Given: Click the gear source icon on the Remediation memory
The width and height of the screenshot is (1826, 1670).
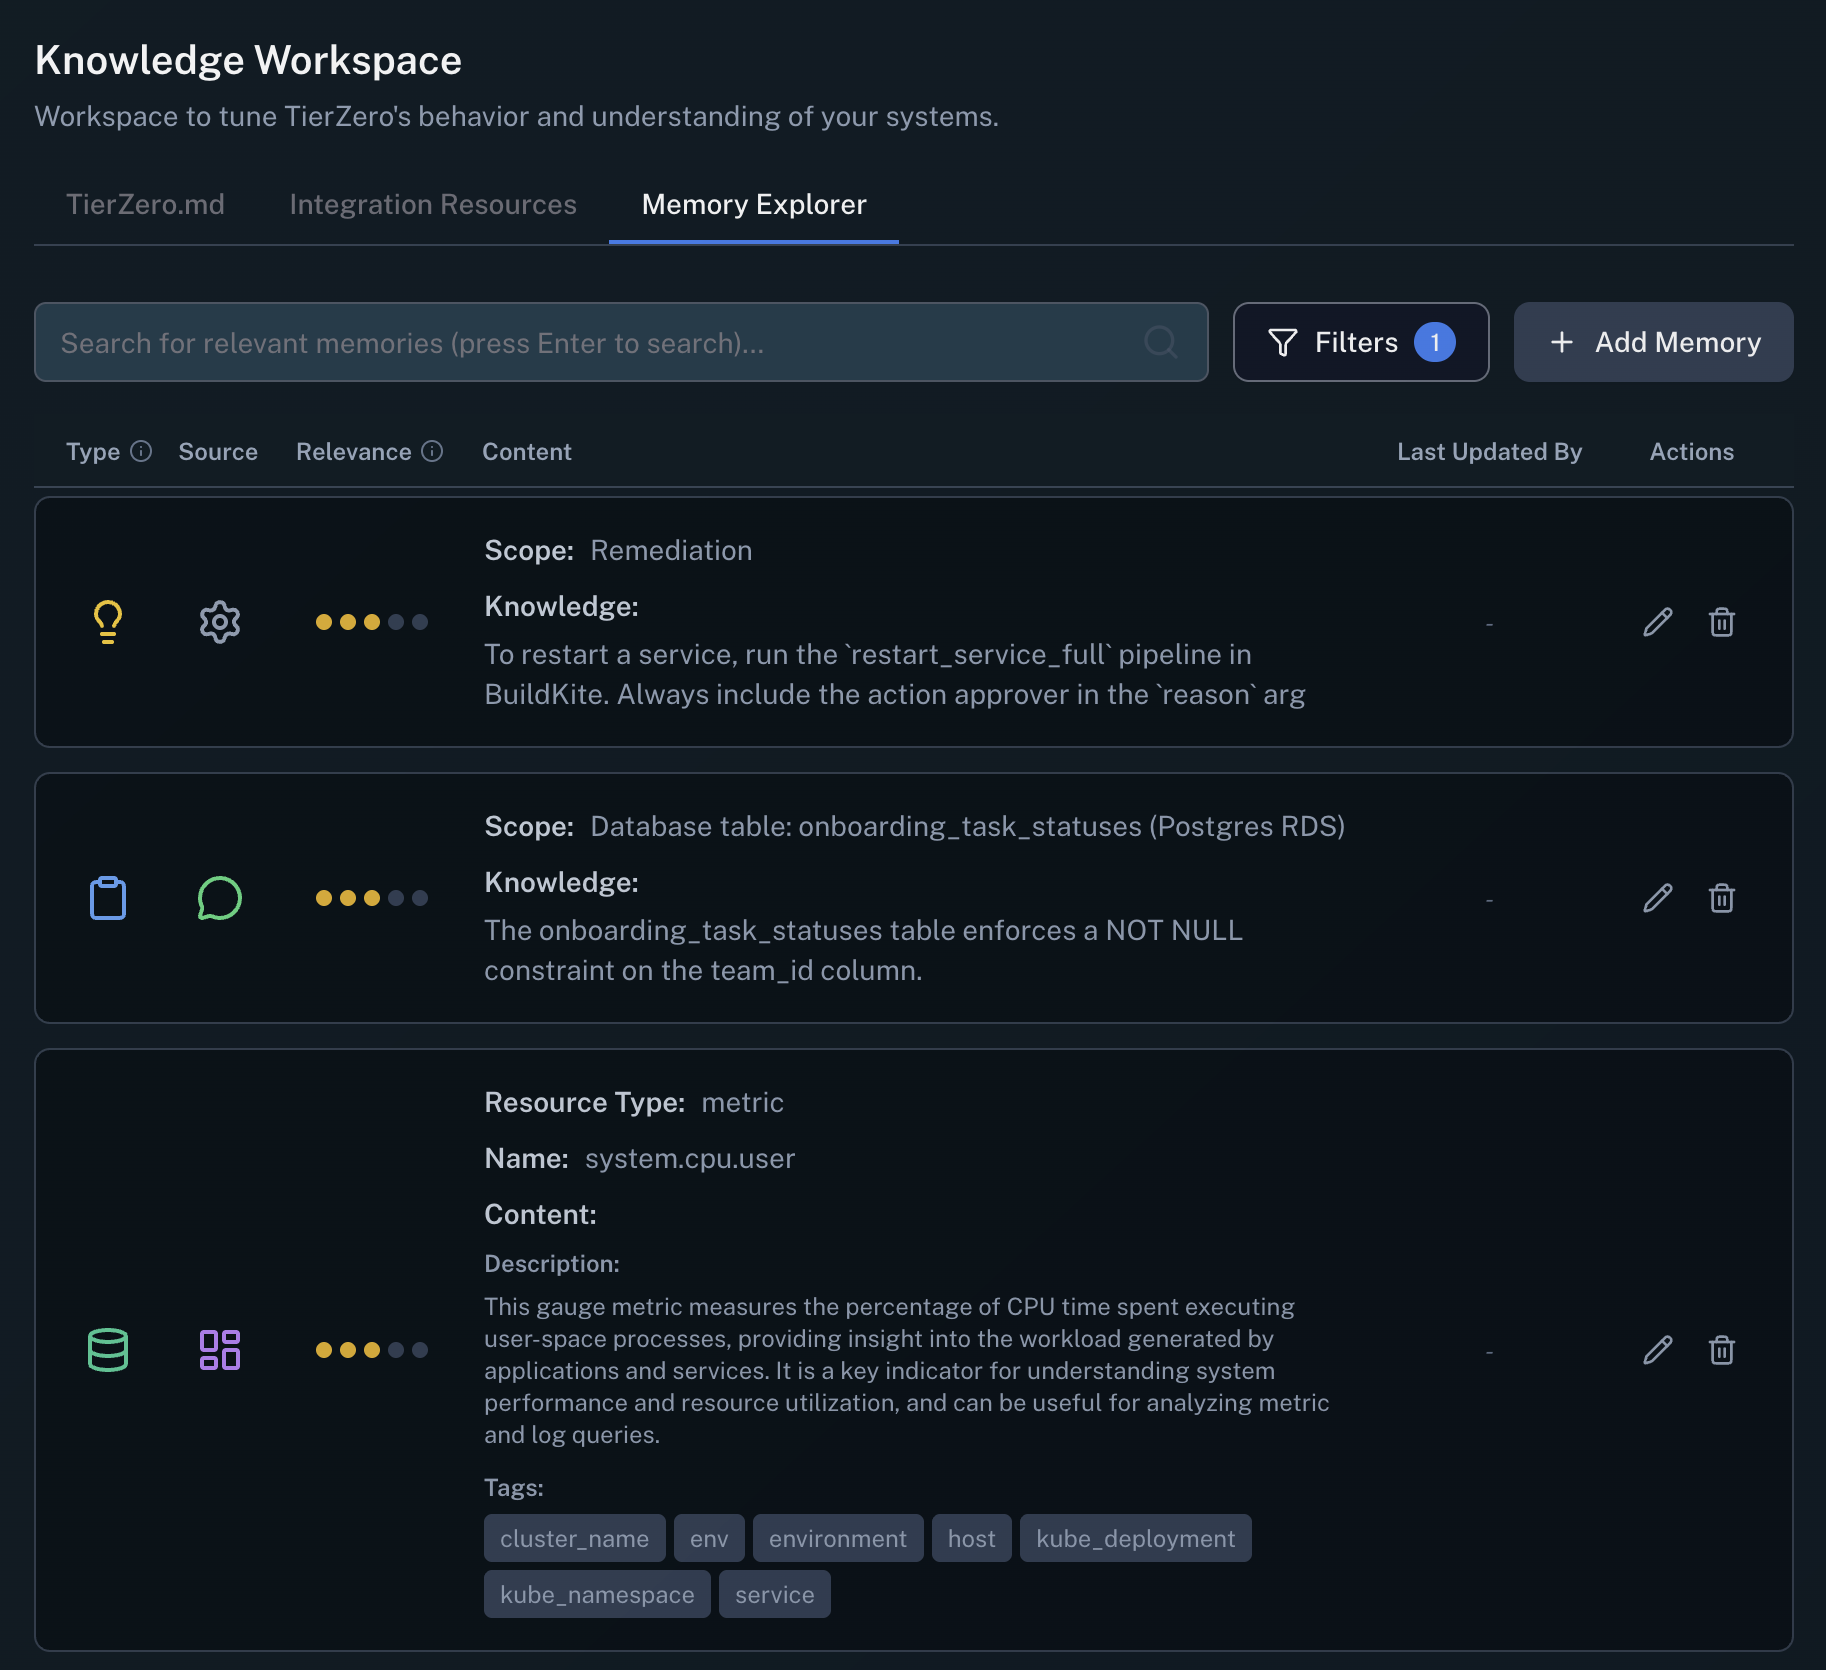Looking at the screenshot, I should pyautogui.click(x=219, y=622).
